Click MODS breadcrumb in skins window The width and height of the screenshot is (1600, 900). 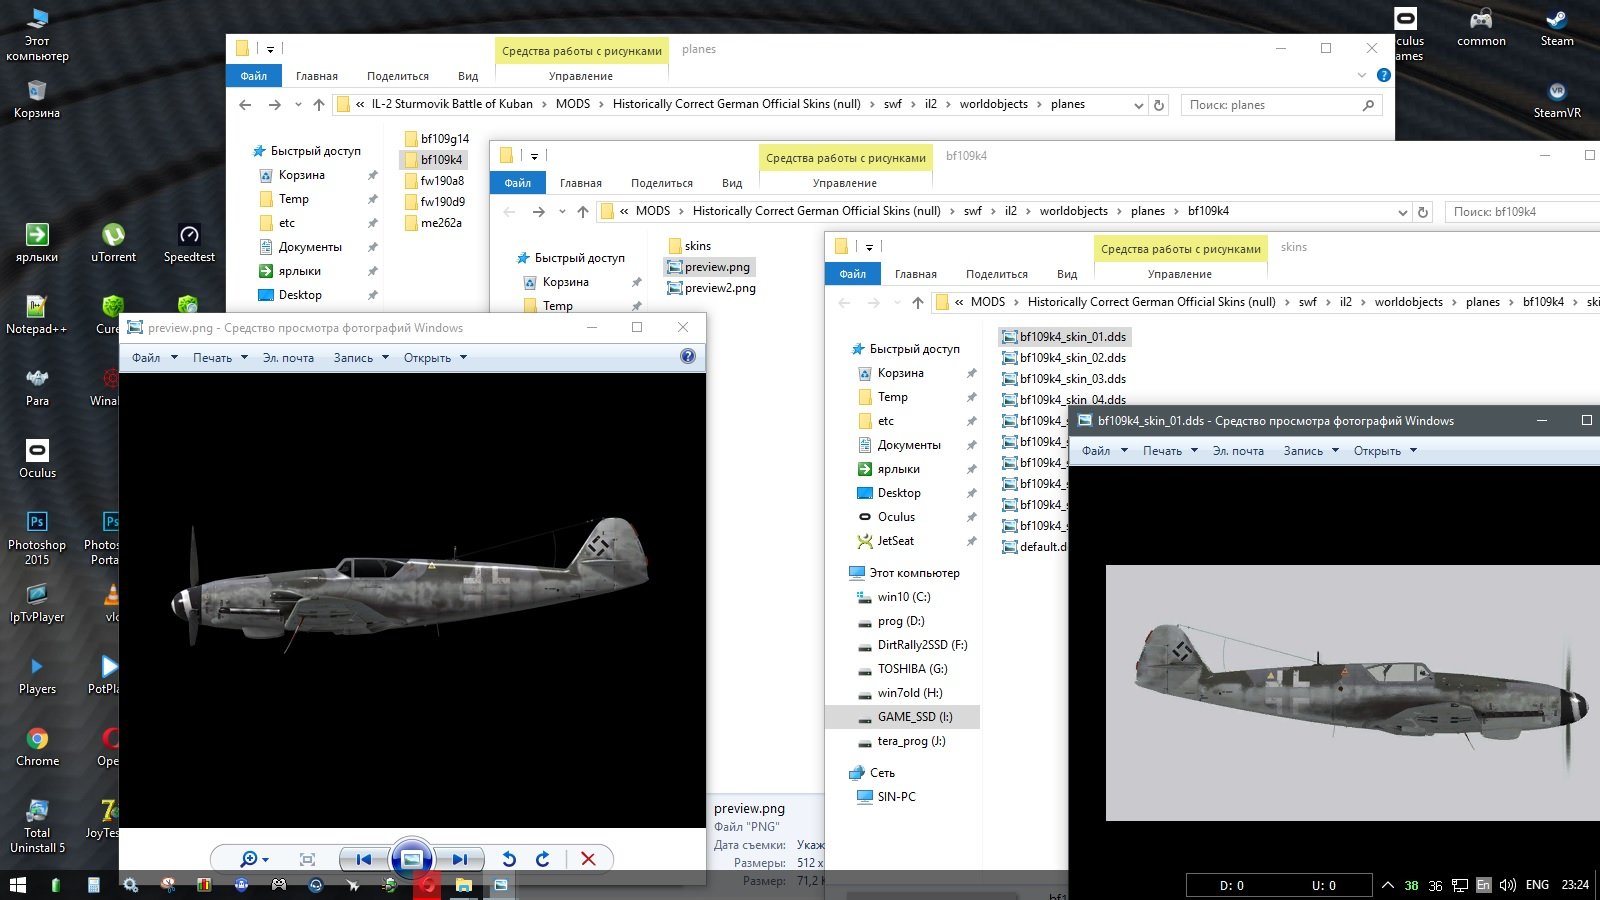click(x=988, y=302)
